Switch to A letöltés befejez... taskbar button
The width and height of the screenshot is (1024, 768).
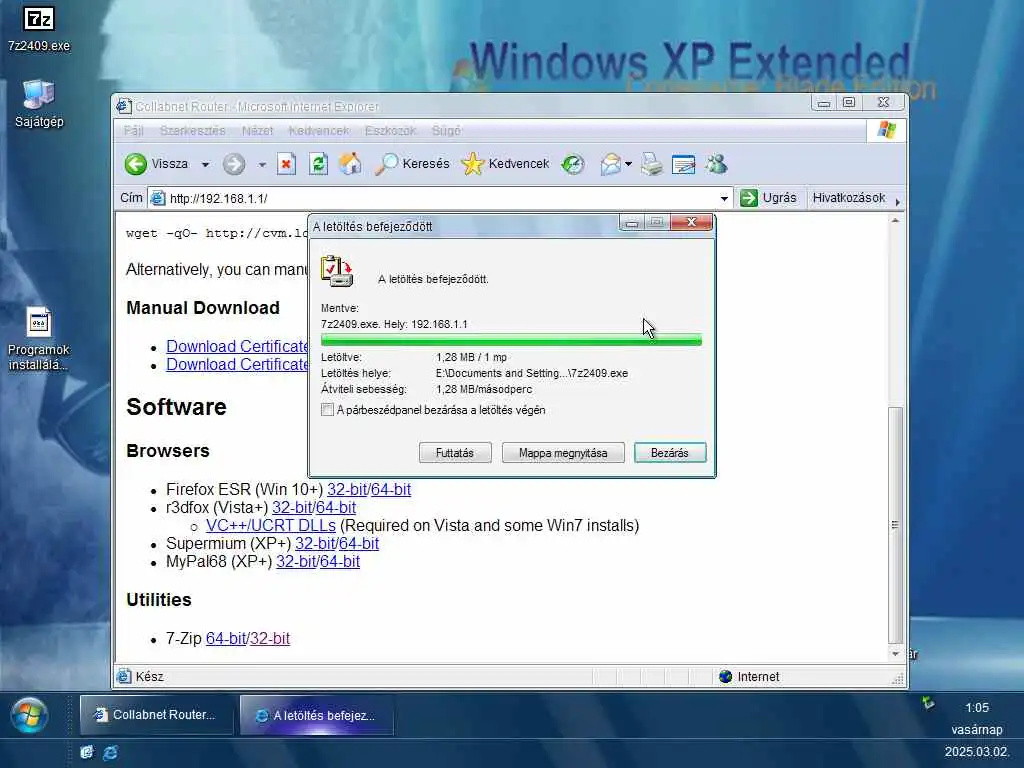click(x=317, y=715)
